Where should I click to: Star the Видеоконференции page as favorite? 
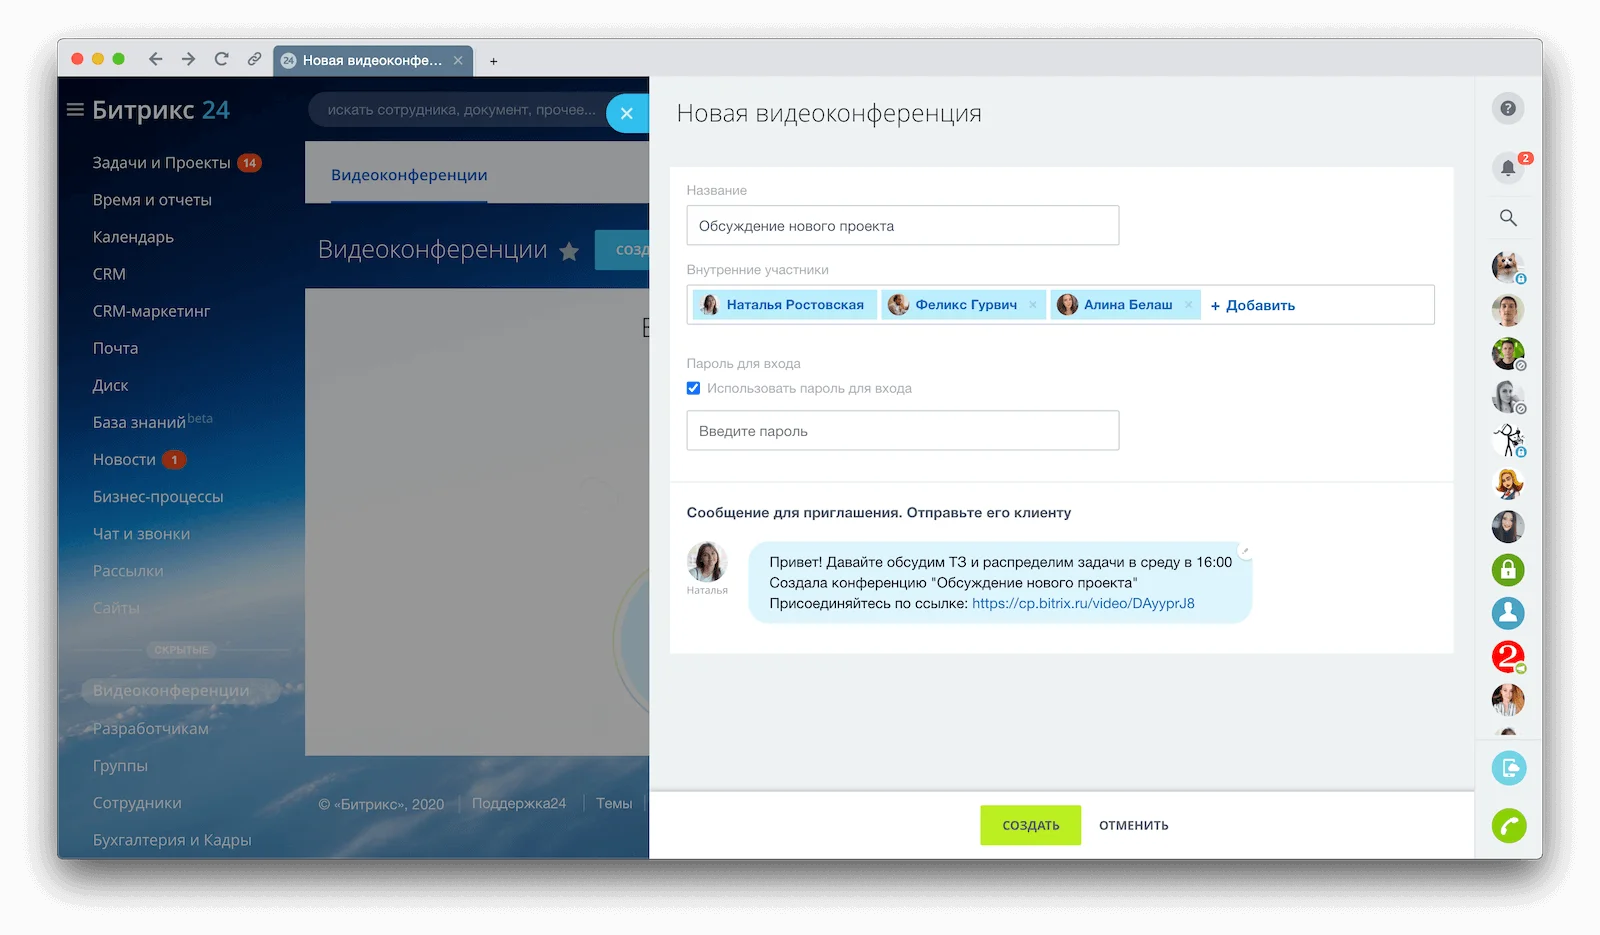(x=569, y=251)
